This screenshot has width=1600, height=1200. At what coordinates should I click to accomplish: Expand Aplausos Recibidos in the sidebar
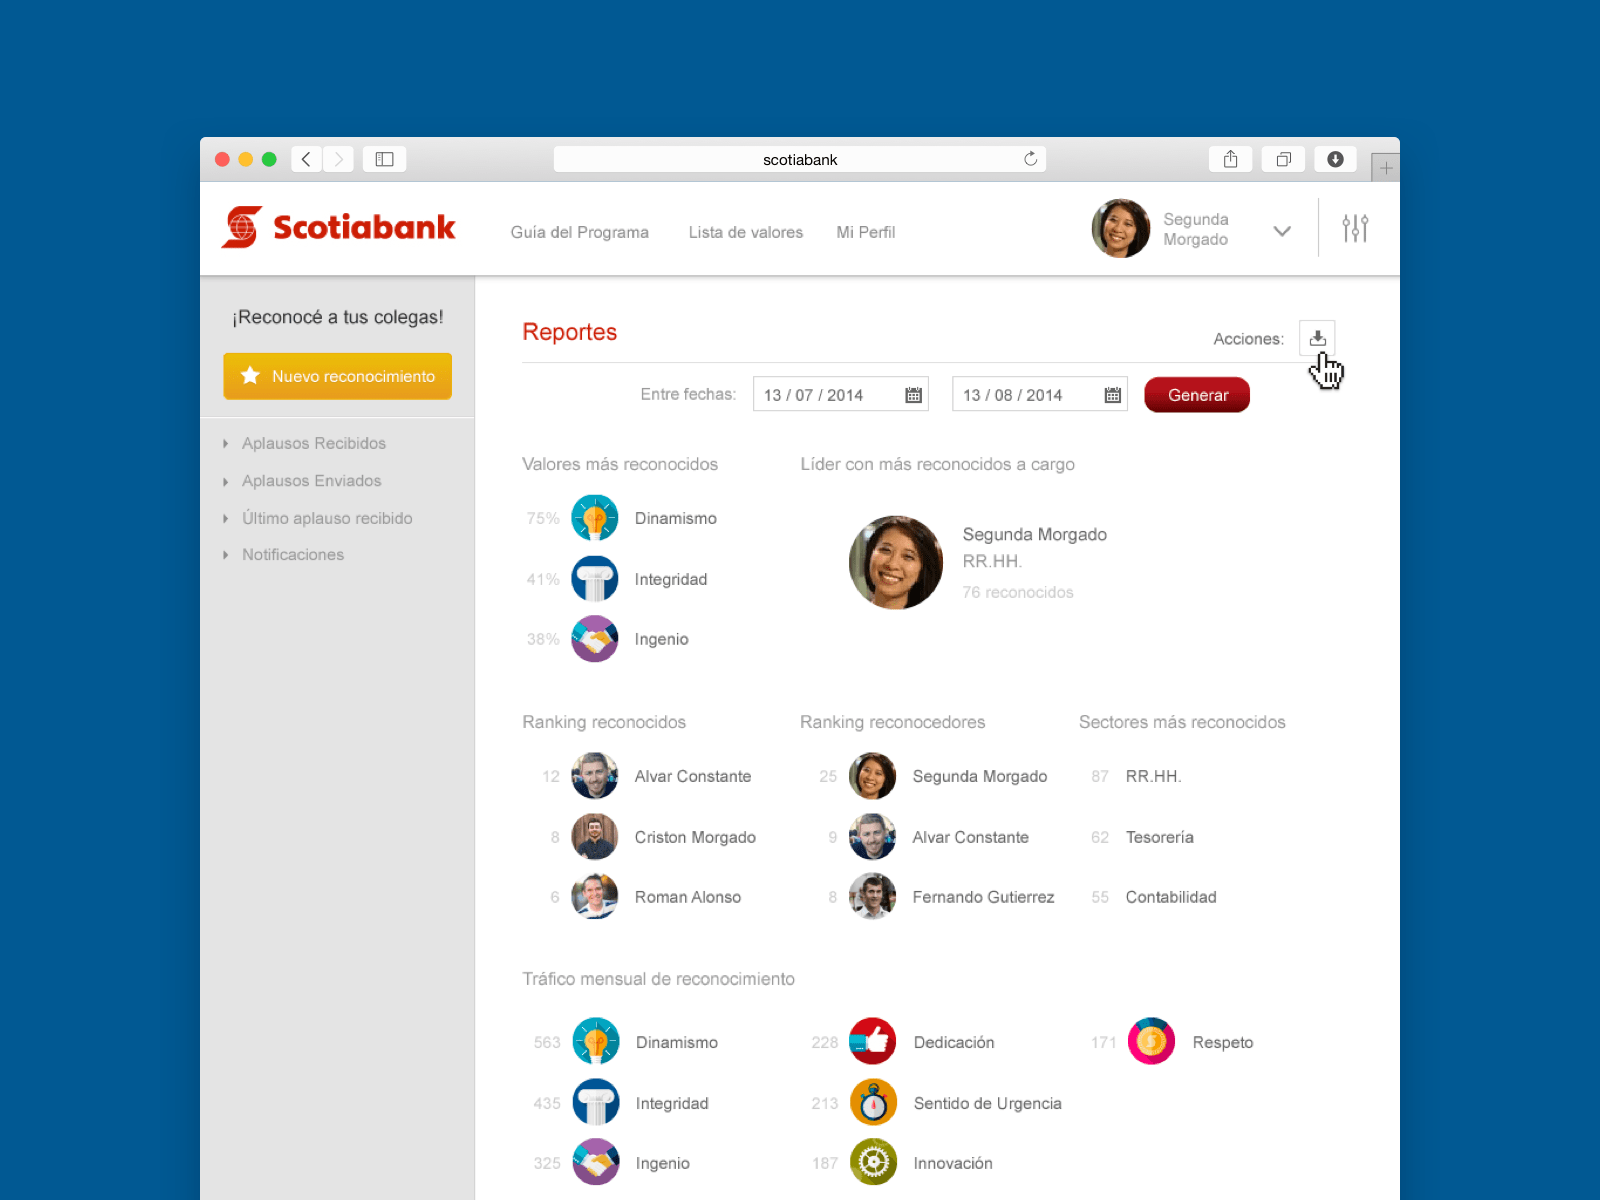314,443
